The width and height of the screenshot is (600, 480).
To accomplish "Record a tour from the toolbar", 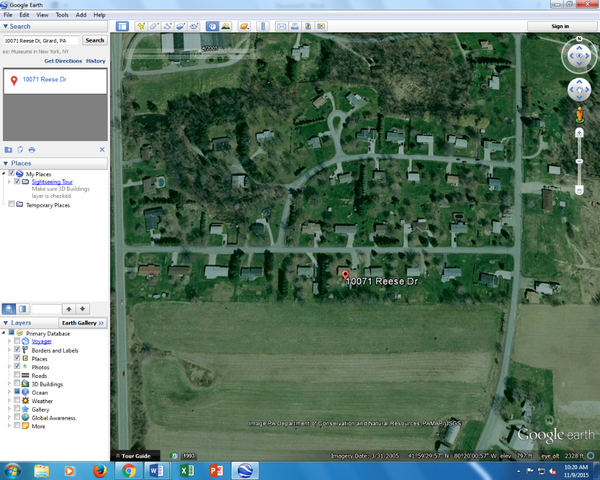I will (194, 26).
